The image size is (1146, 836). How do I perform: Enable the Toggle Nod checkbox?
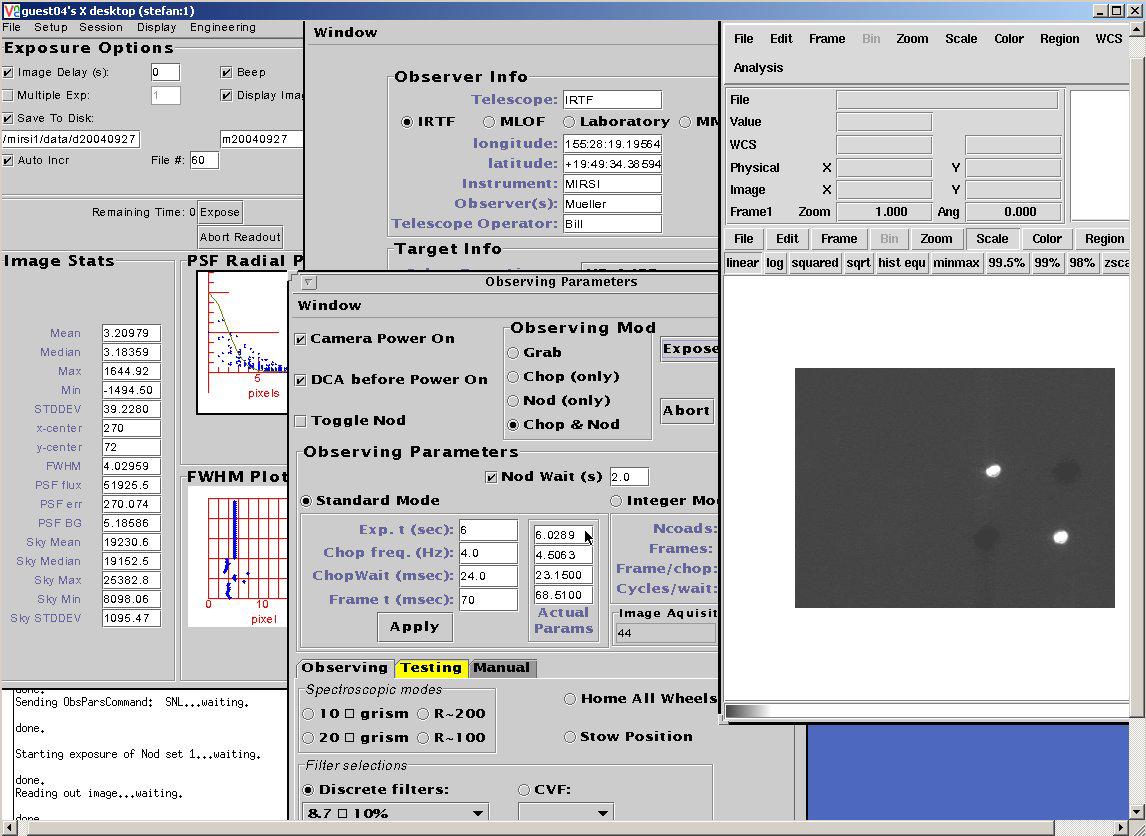301,421
